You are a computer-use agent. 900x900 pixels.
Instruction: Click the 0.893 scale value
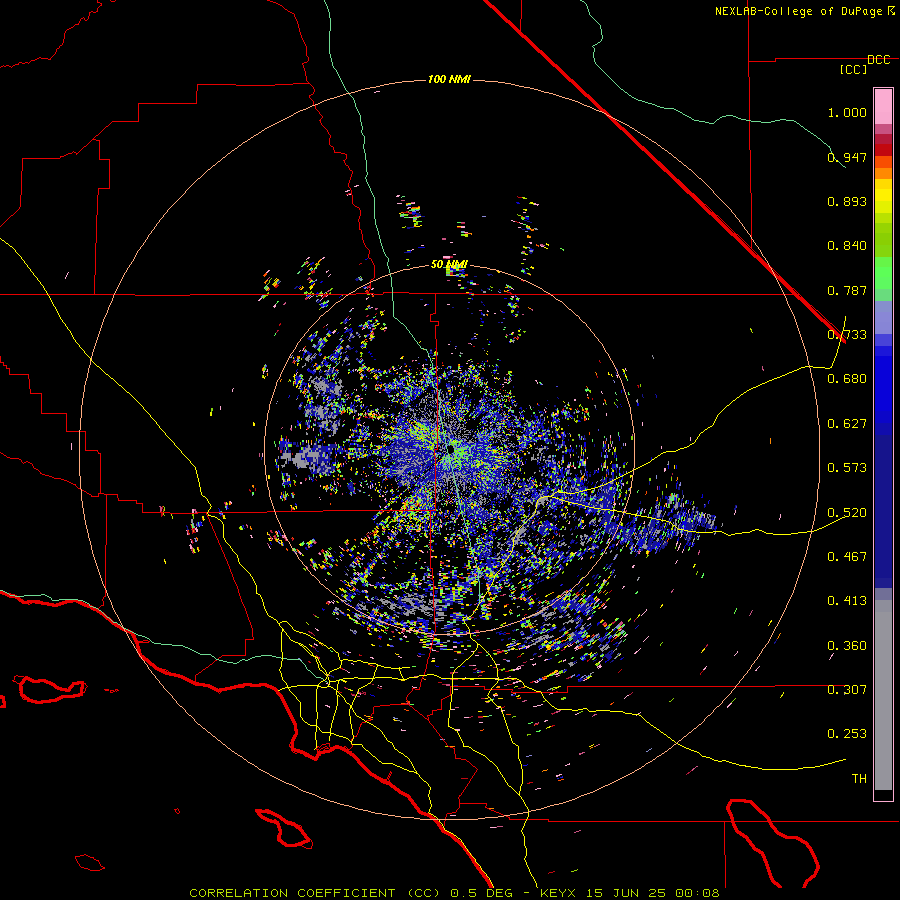(x=847, y=201)
